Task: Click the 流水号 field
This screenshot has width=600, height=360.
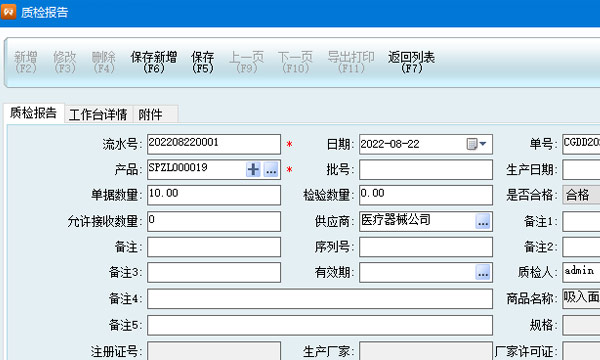Action: pyautogui.click(x=214, y=144)
